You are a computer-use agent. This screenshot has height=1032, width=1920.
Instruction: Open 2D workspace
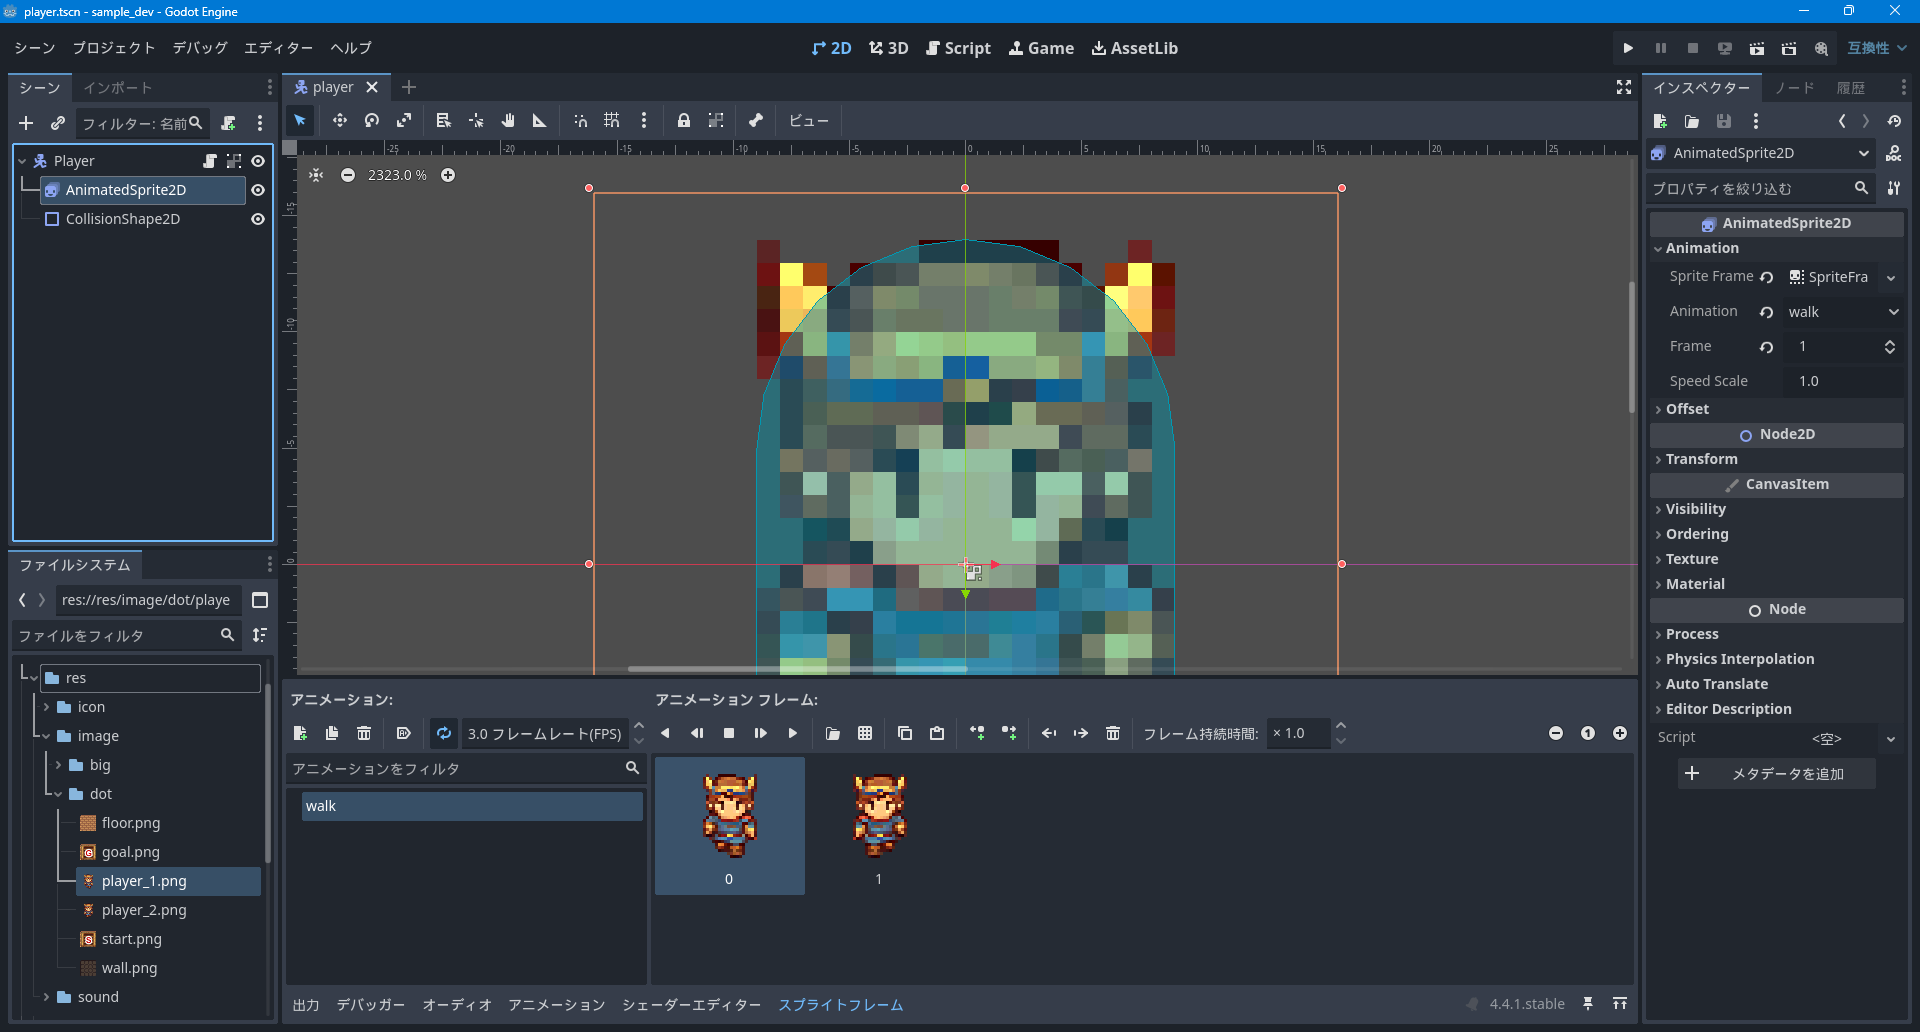(832, 48)
